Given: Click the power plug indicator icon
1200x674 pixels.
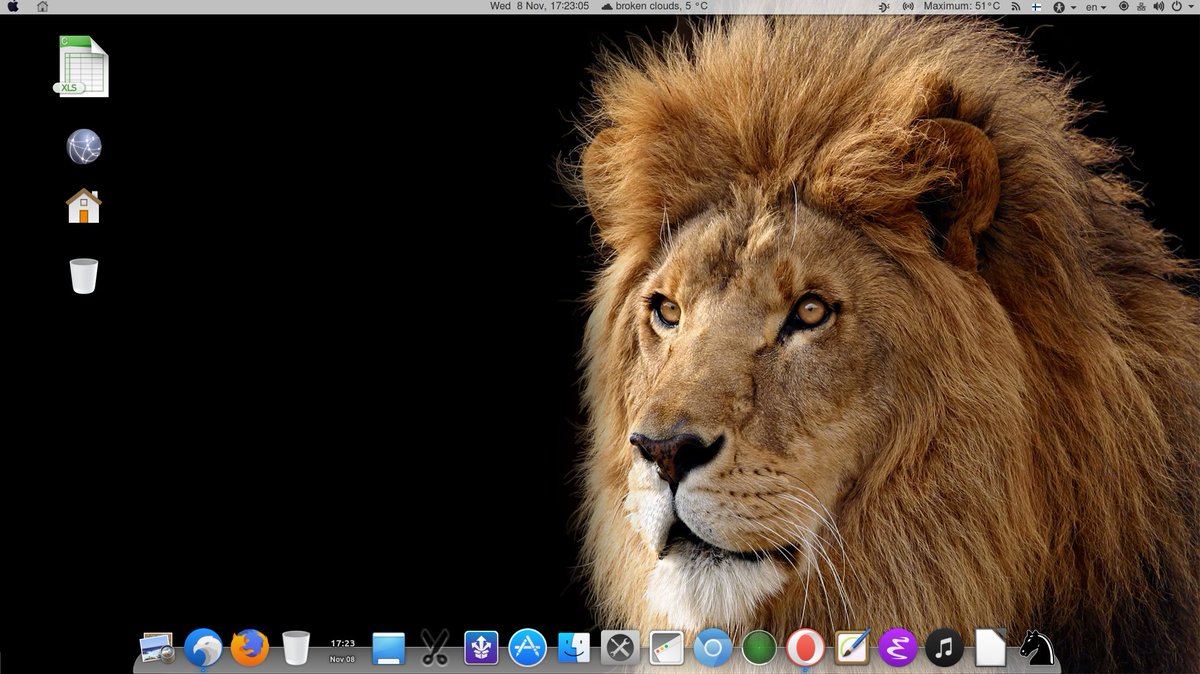Looking at the screenshot, I should tap(883, 7).
